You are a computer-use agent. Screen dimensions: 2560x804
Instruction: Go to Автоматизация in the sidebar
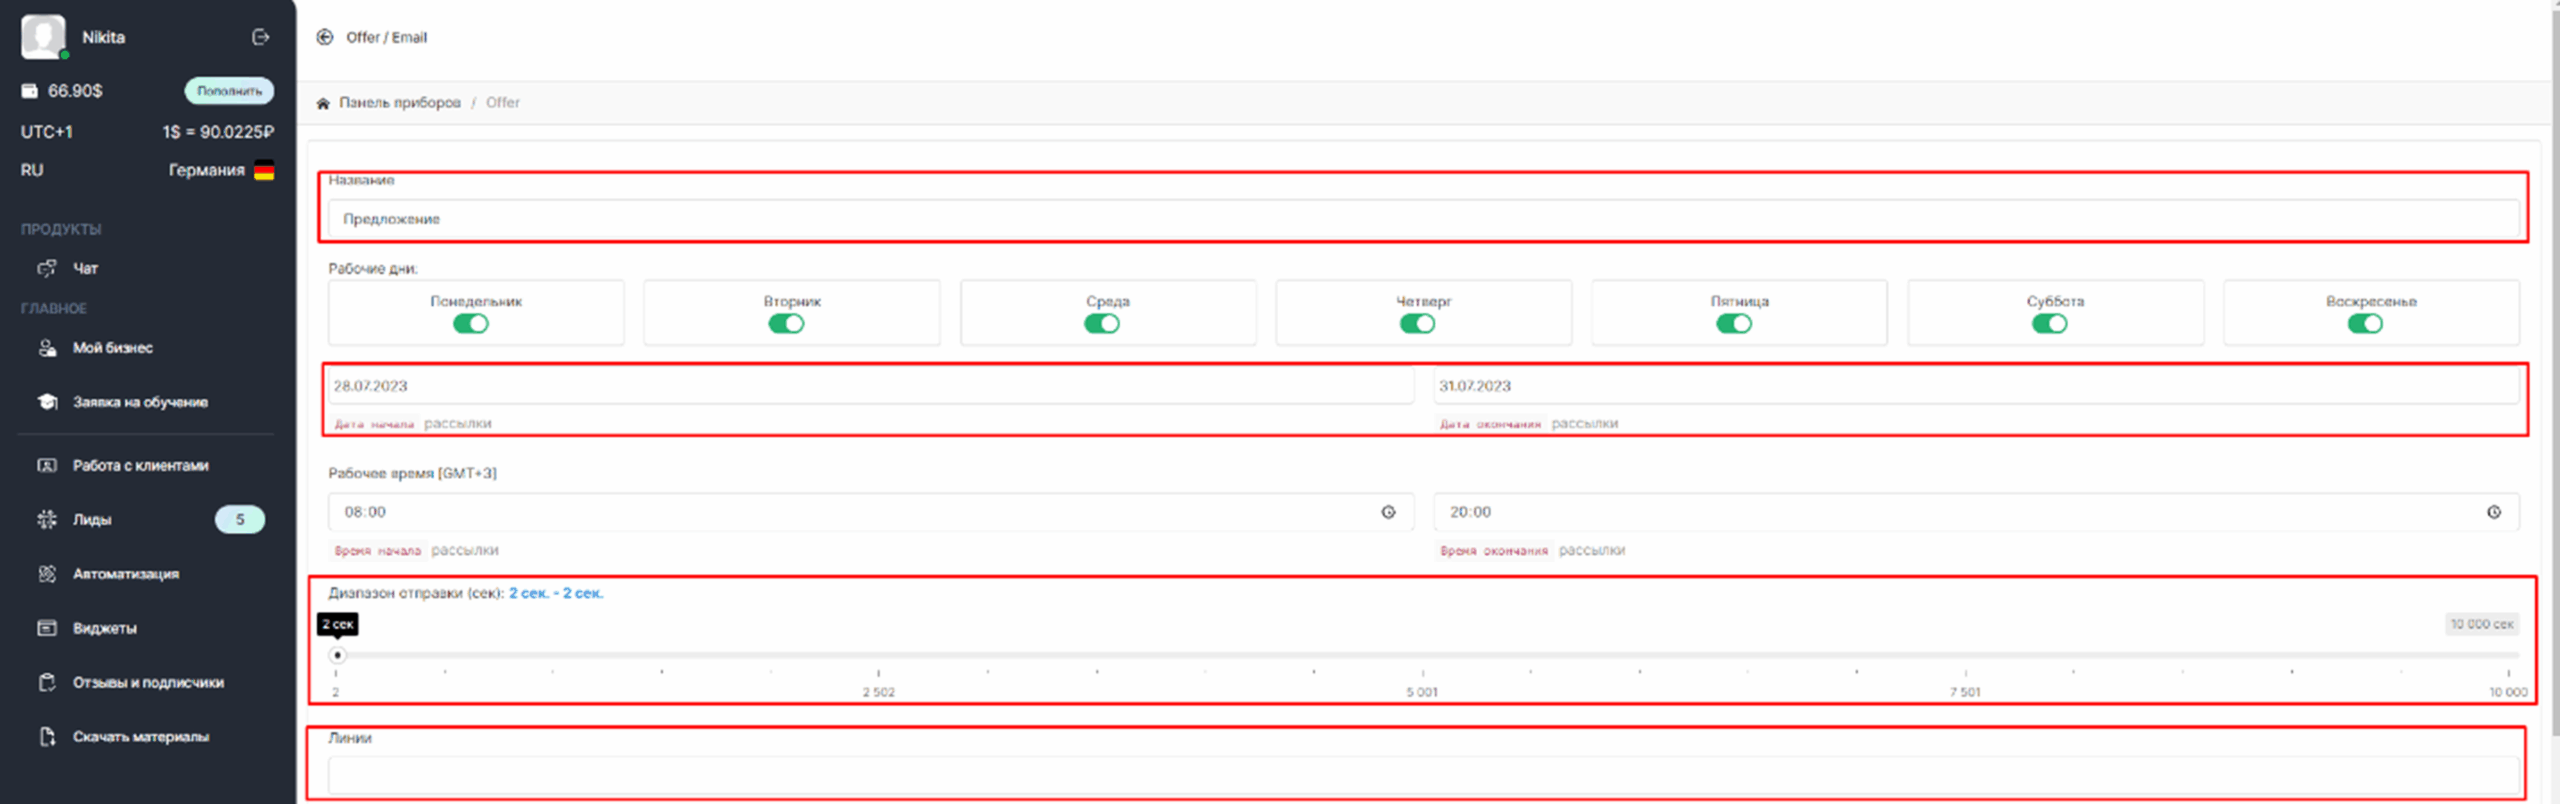(x=125, y=574)
